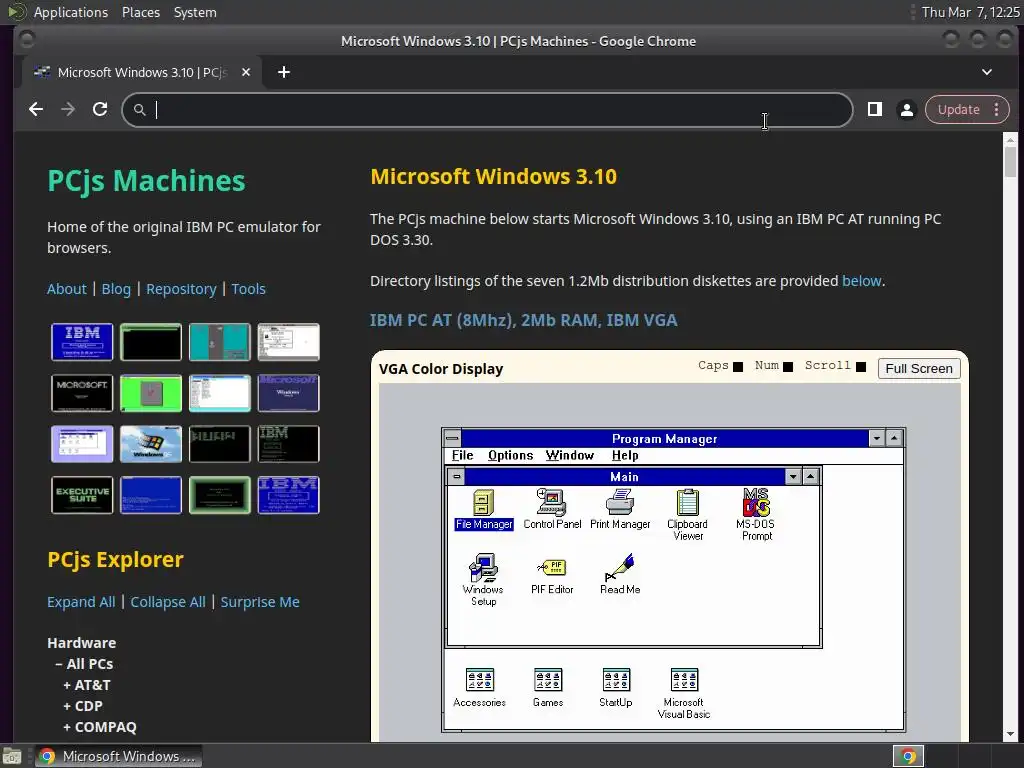The height and width of the screenshot is (768, 1024).
Task: Follow the Blog link
Action: click(x=116, y=289)
